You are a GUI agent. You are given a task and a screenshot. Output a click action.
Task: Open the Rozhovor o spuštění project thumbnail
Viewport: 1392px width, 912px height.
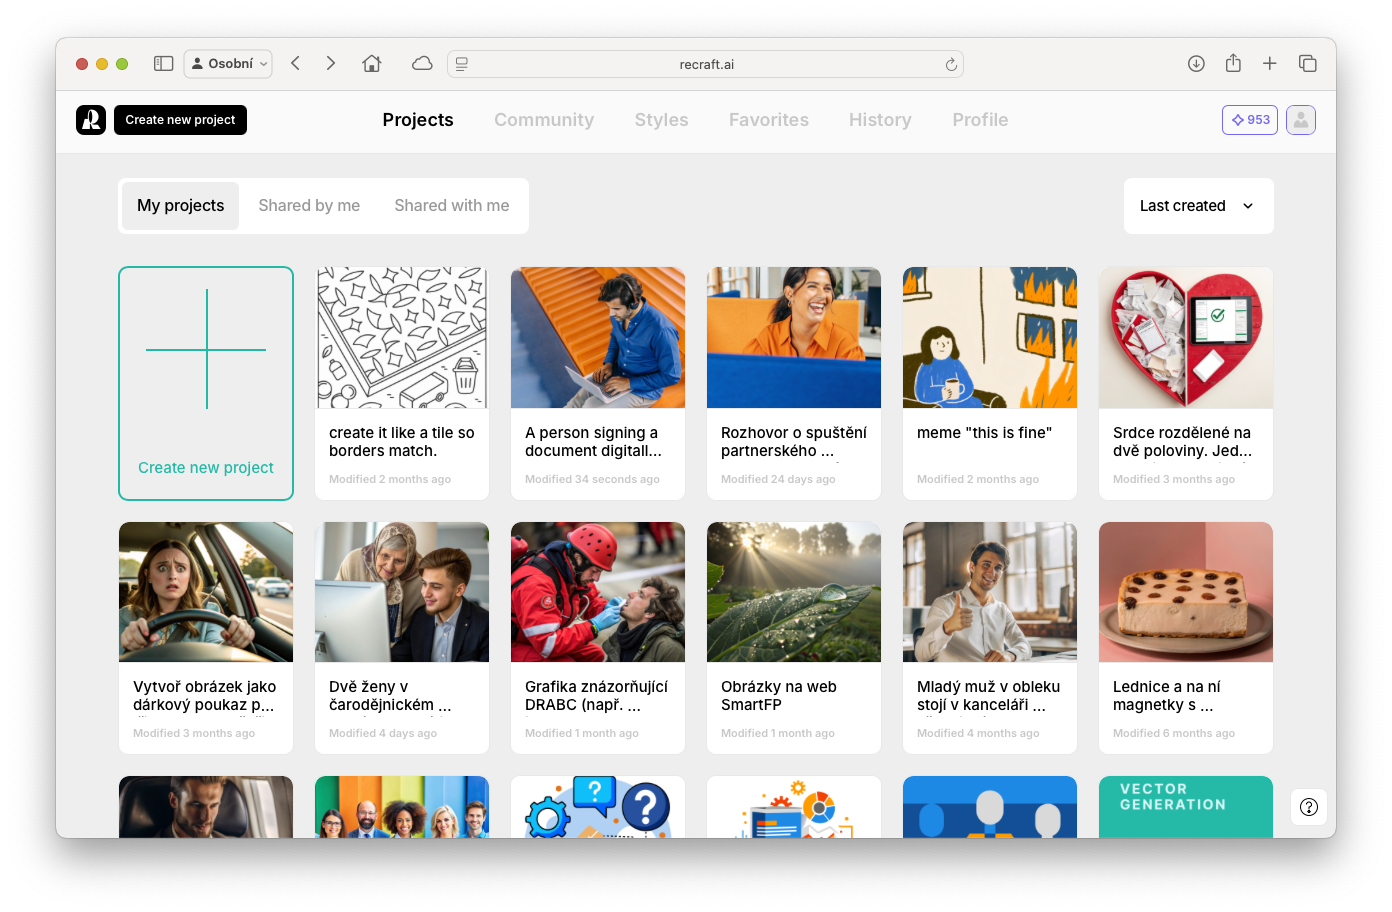click(794, 337)
